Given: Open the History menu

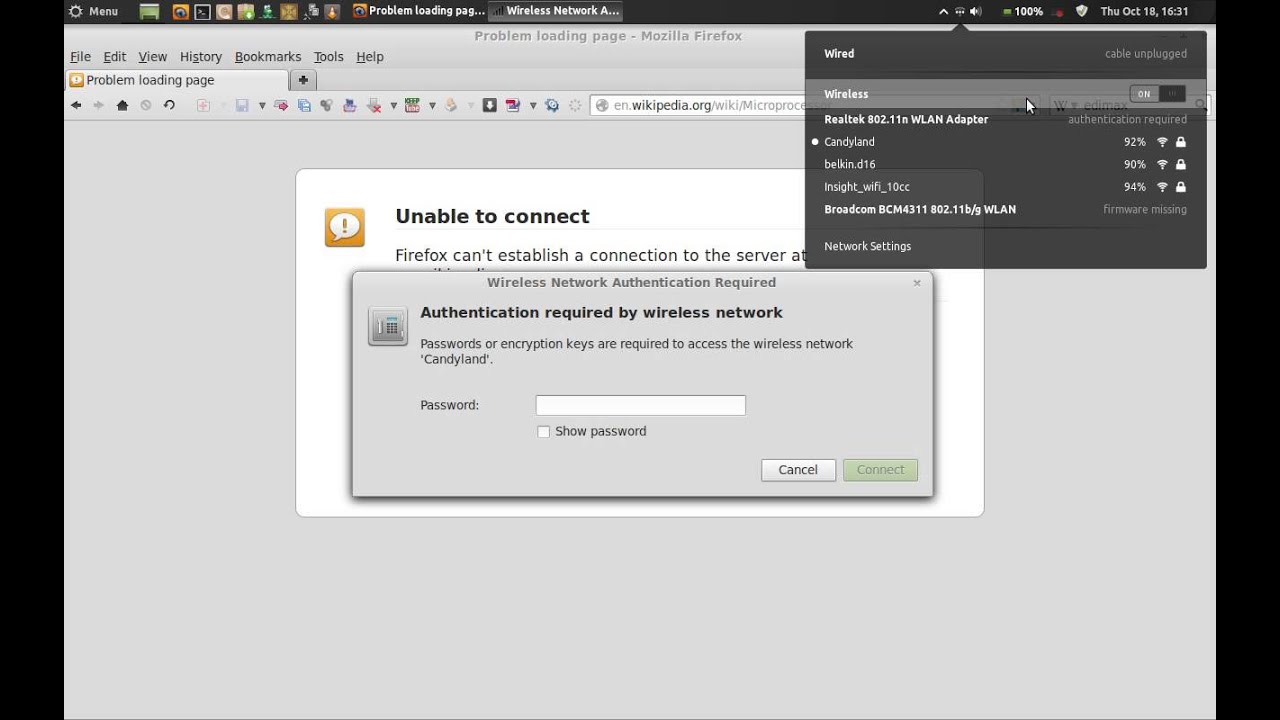Looking at the screenshot, I should pyautogui.click(x=201, y=57).
